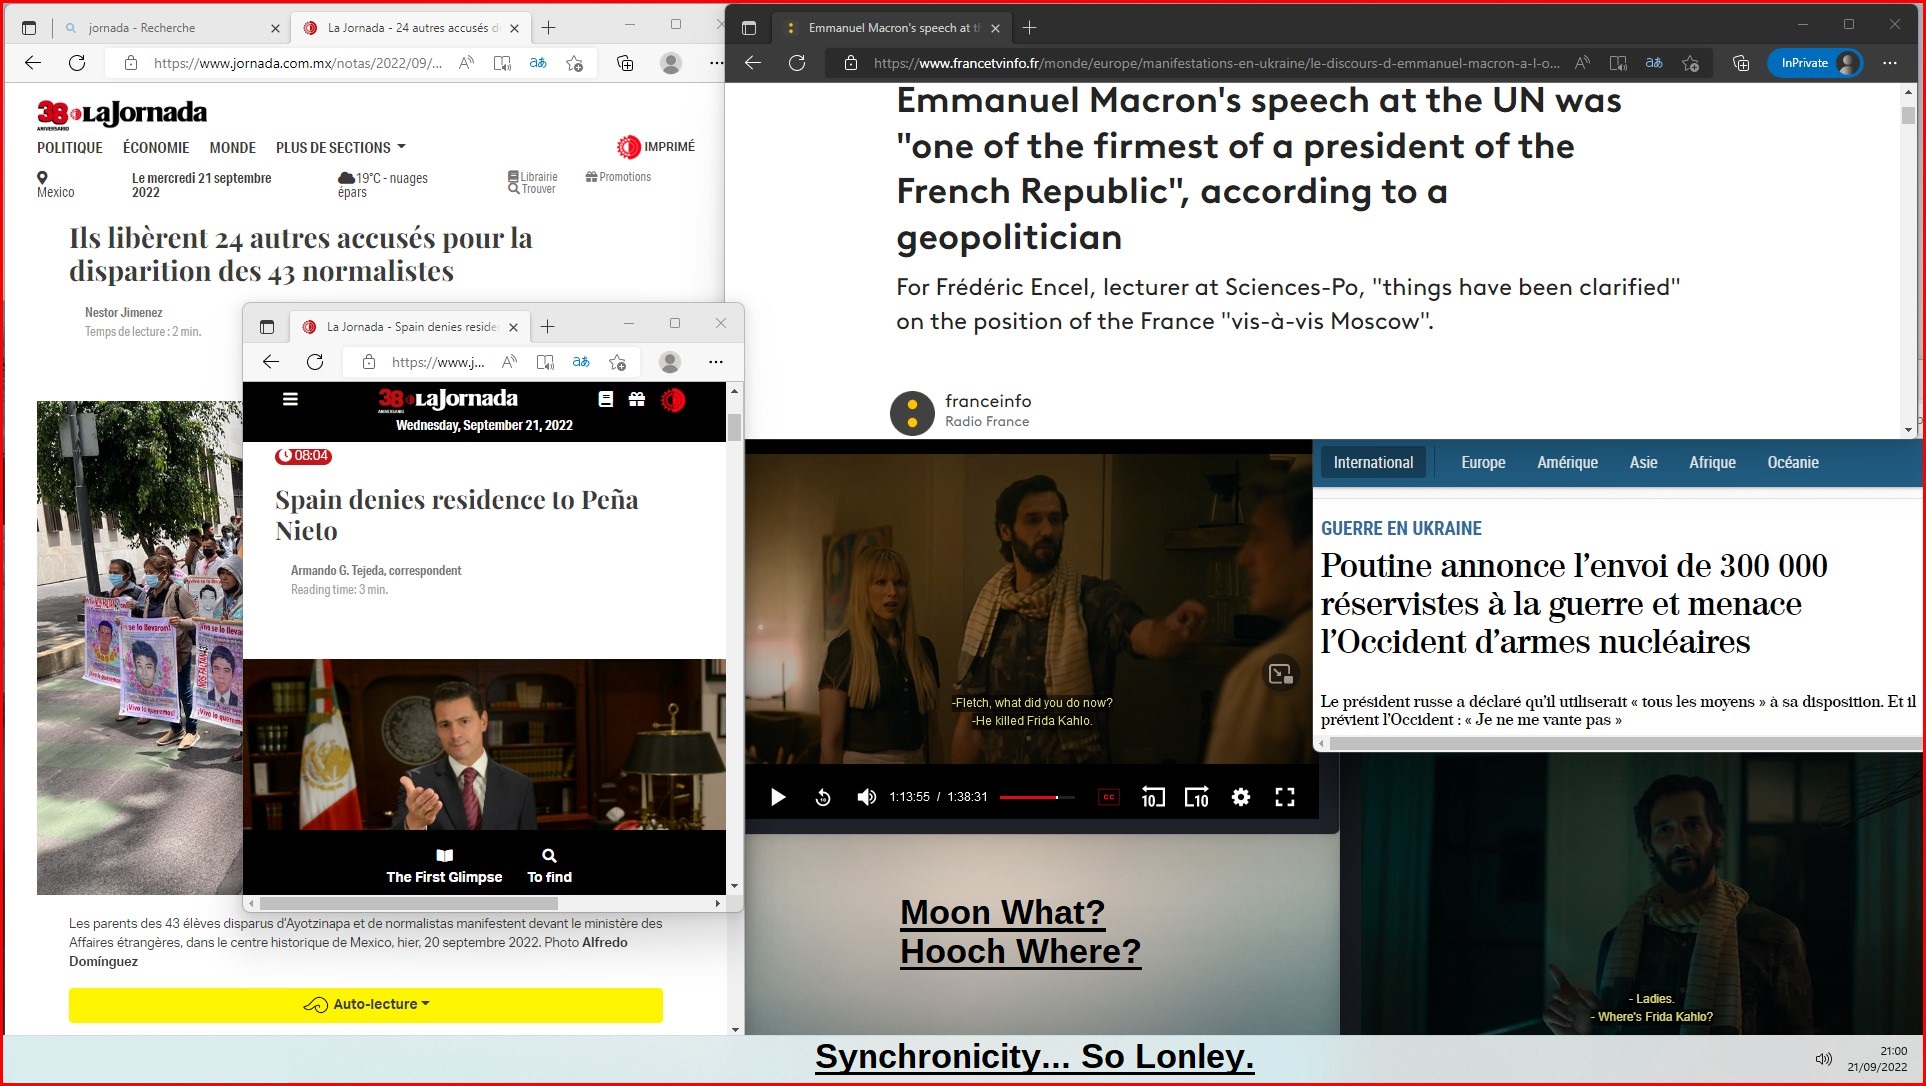
Task: Refresh the francetvinfo Macron speech page
Action: [797, 63]
